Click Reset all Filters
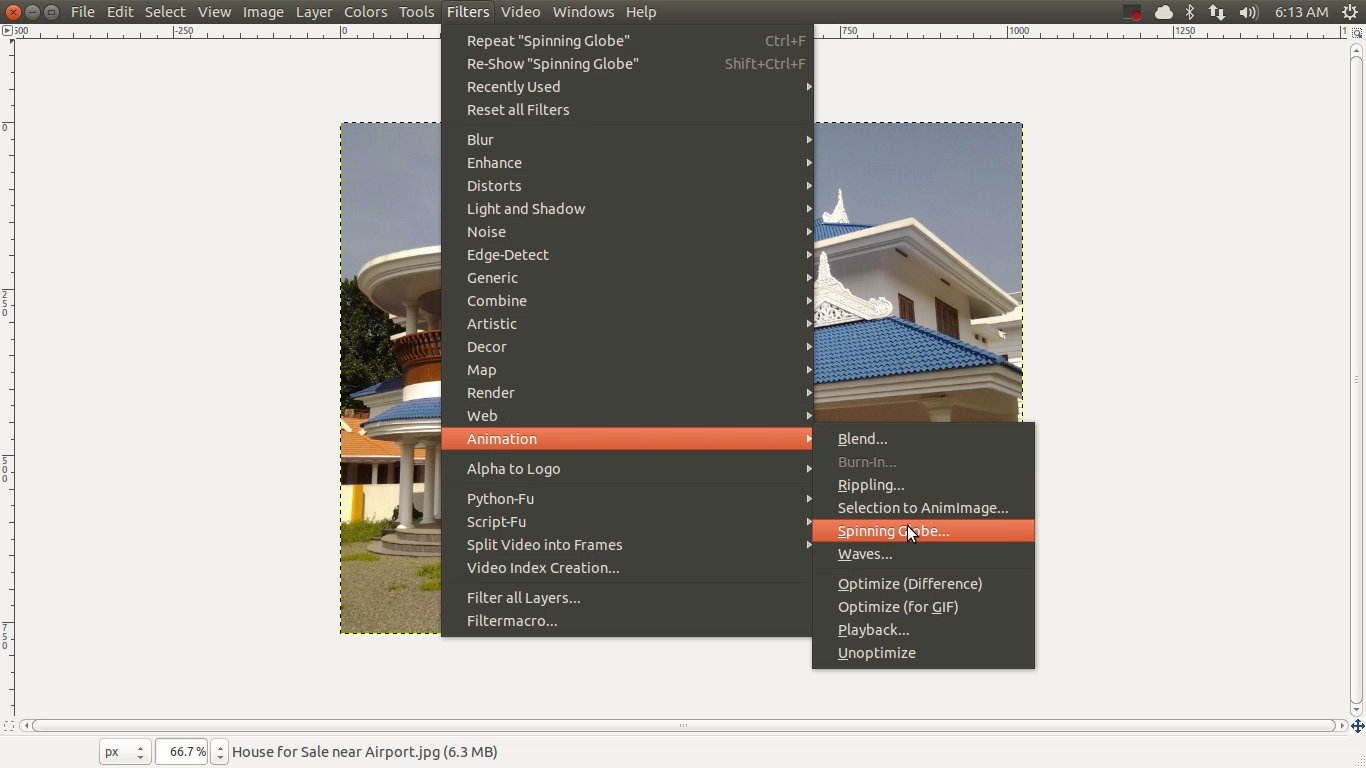Screen dimensions: 1366x768 [x=518, y=110]
